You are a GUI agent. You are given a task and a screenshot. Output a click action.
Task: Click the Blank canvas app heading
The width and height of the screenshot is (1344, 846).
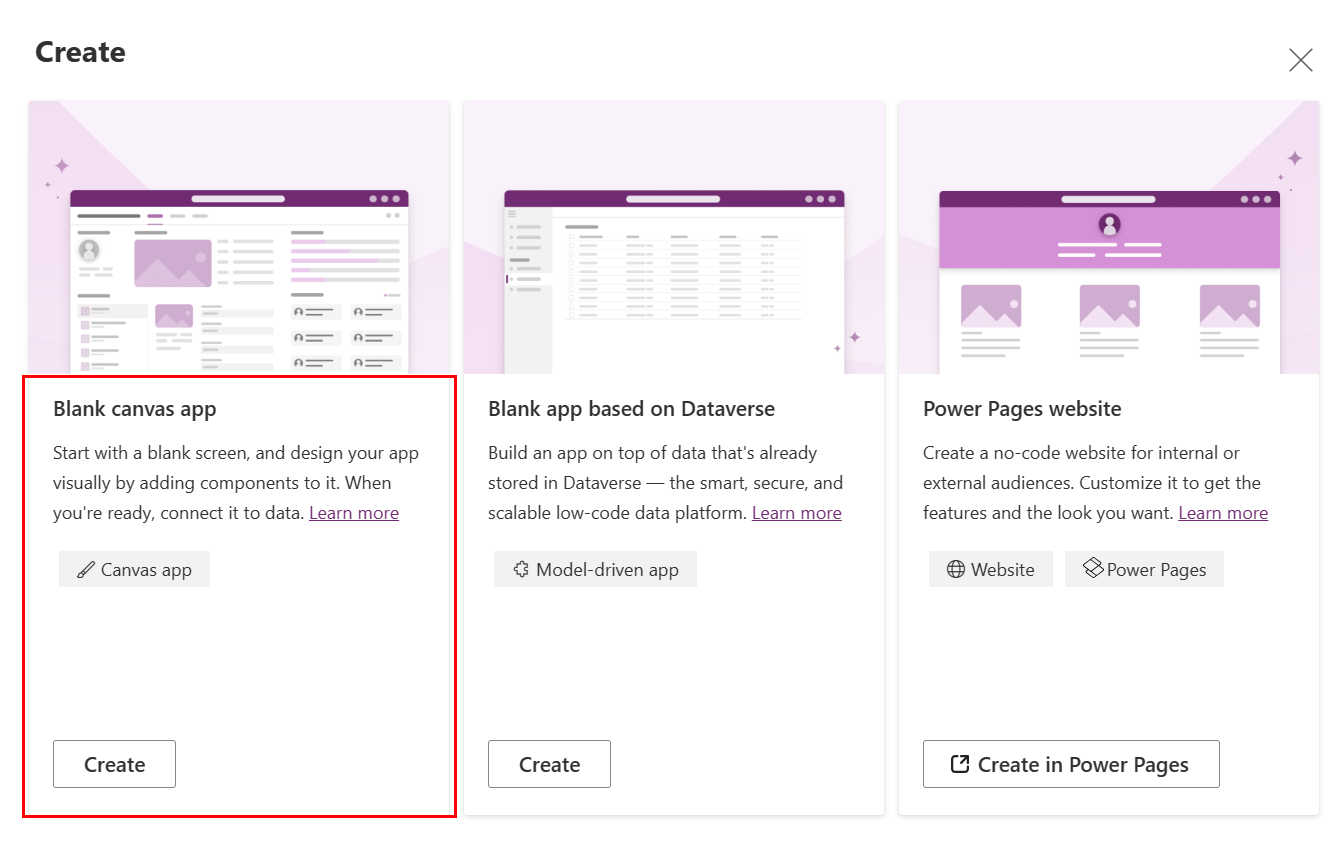click(135, 408)
